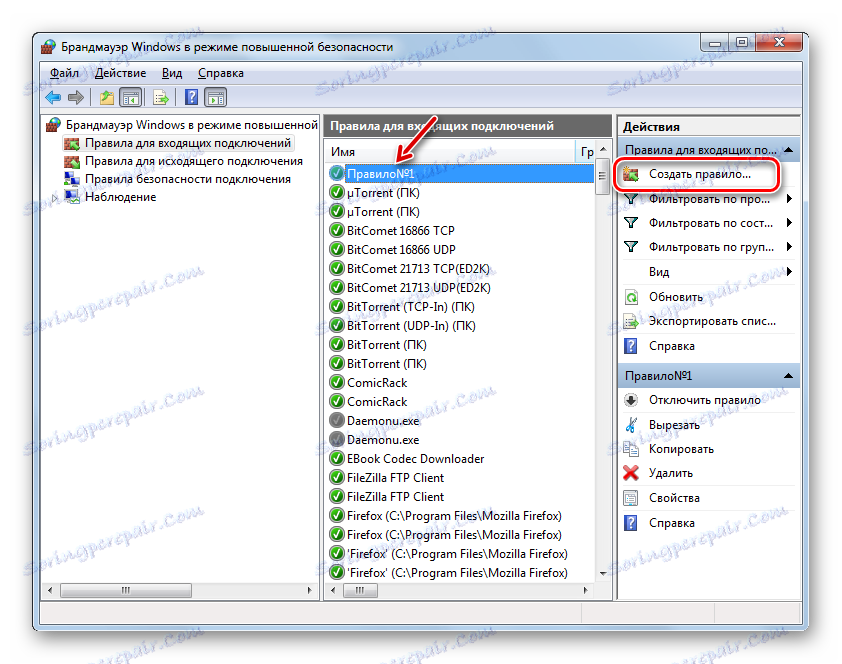Select Правила безопасности подключения node
Image resolution: width=842 pixels, height=664 pixels.
point(188,179)
